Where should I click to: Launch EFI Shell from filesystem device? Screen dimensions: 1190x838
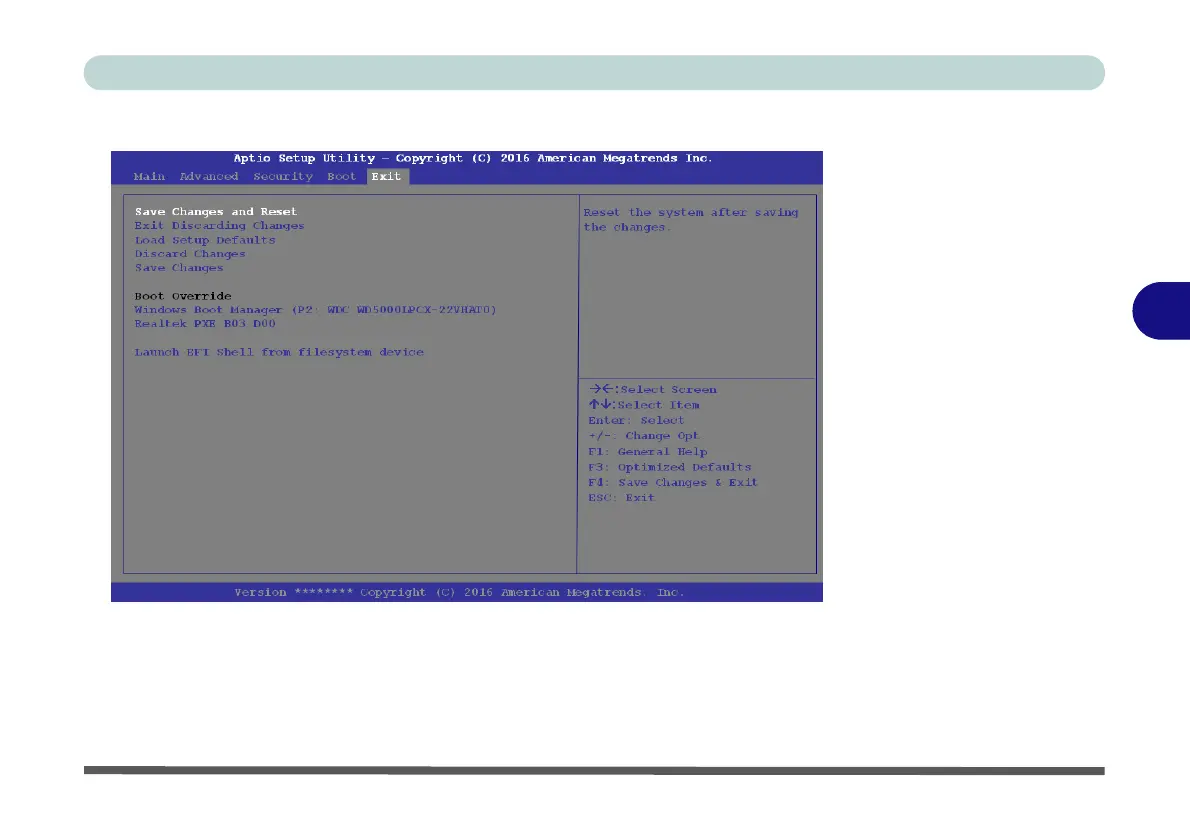pos(279,352)
